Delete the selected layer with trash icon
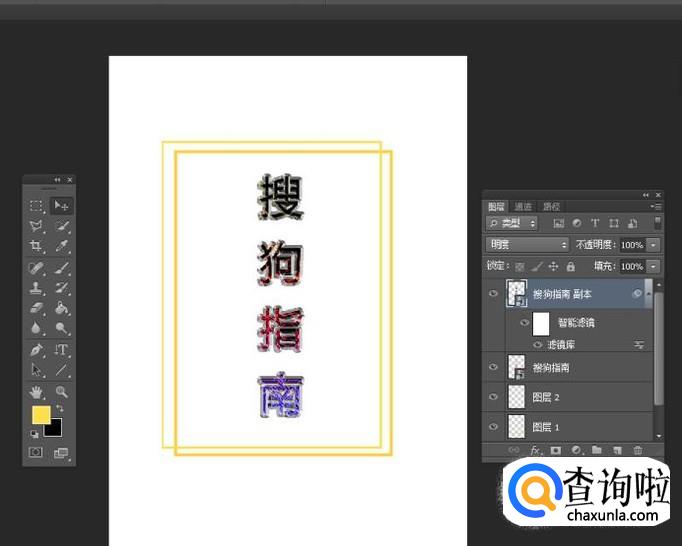 point(638,450)
